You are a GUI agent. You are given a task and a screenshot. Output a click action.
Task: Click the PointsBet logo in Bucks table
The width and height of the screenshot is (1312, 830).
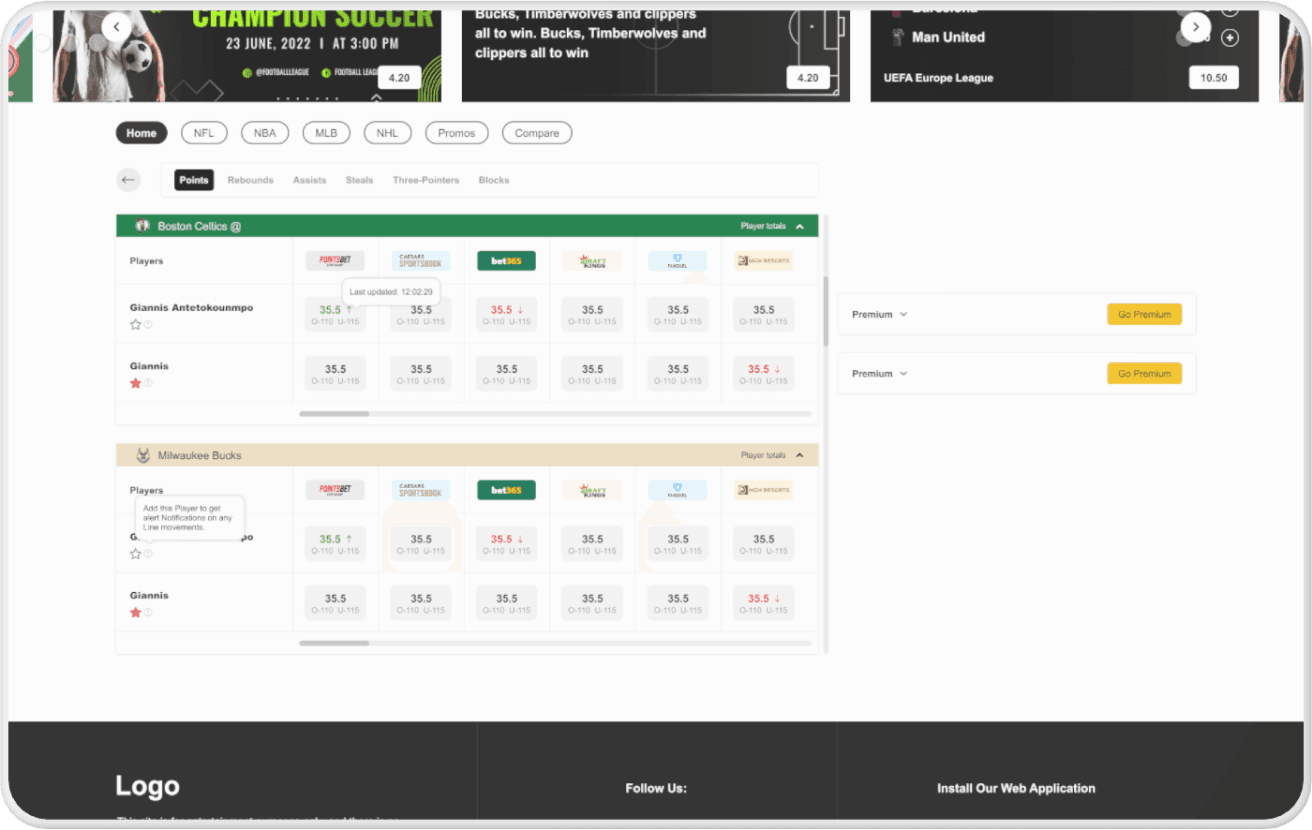pos(335,490)
